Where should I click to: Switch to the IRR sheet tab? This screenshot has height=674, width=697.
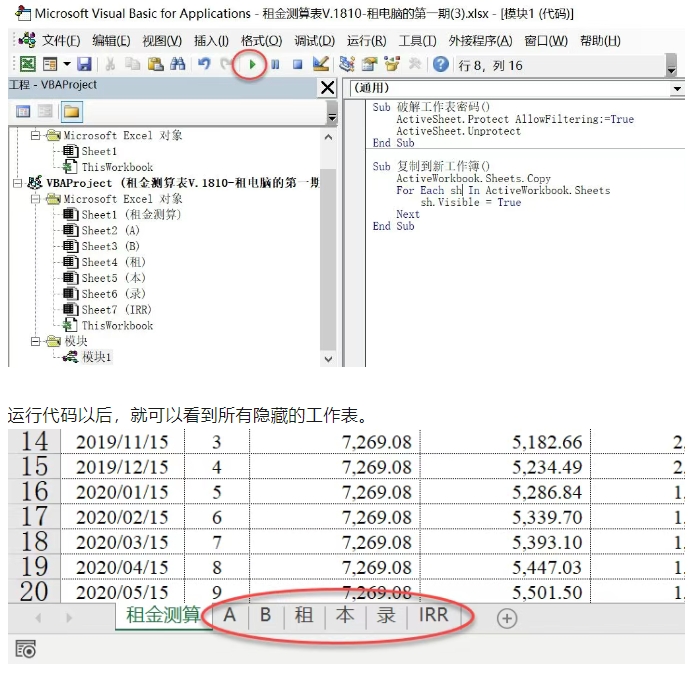pyautogui.click(x=432, y=615)
